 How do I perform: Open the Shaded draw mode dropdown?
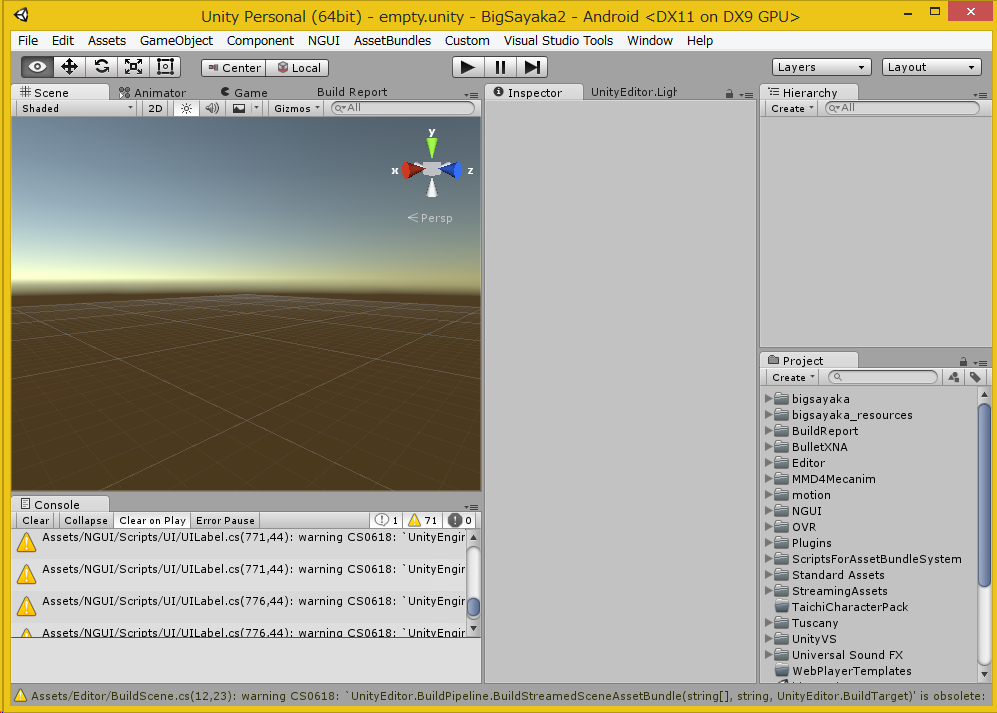coord(77,108)
